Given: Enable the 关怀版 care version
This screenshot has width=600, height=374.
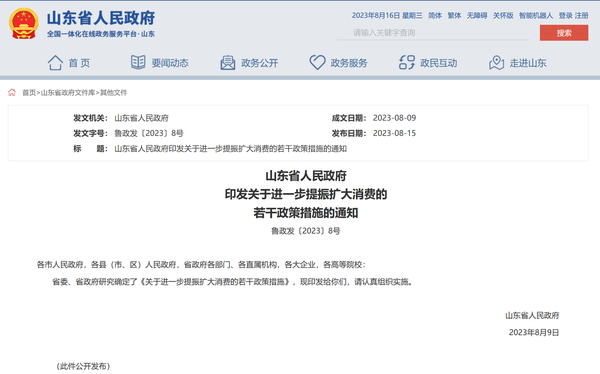Looking at the screenshot, I should pos(503,16).
